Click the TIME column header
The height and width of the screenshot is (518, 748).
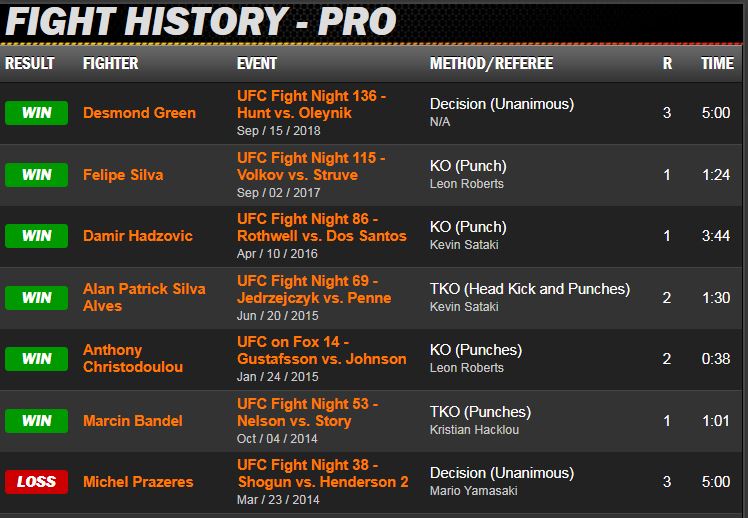717,64
